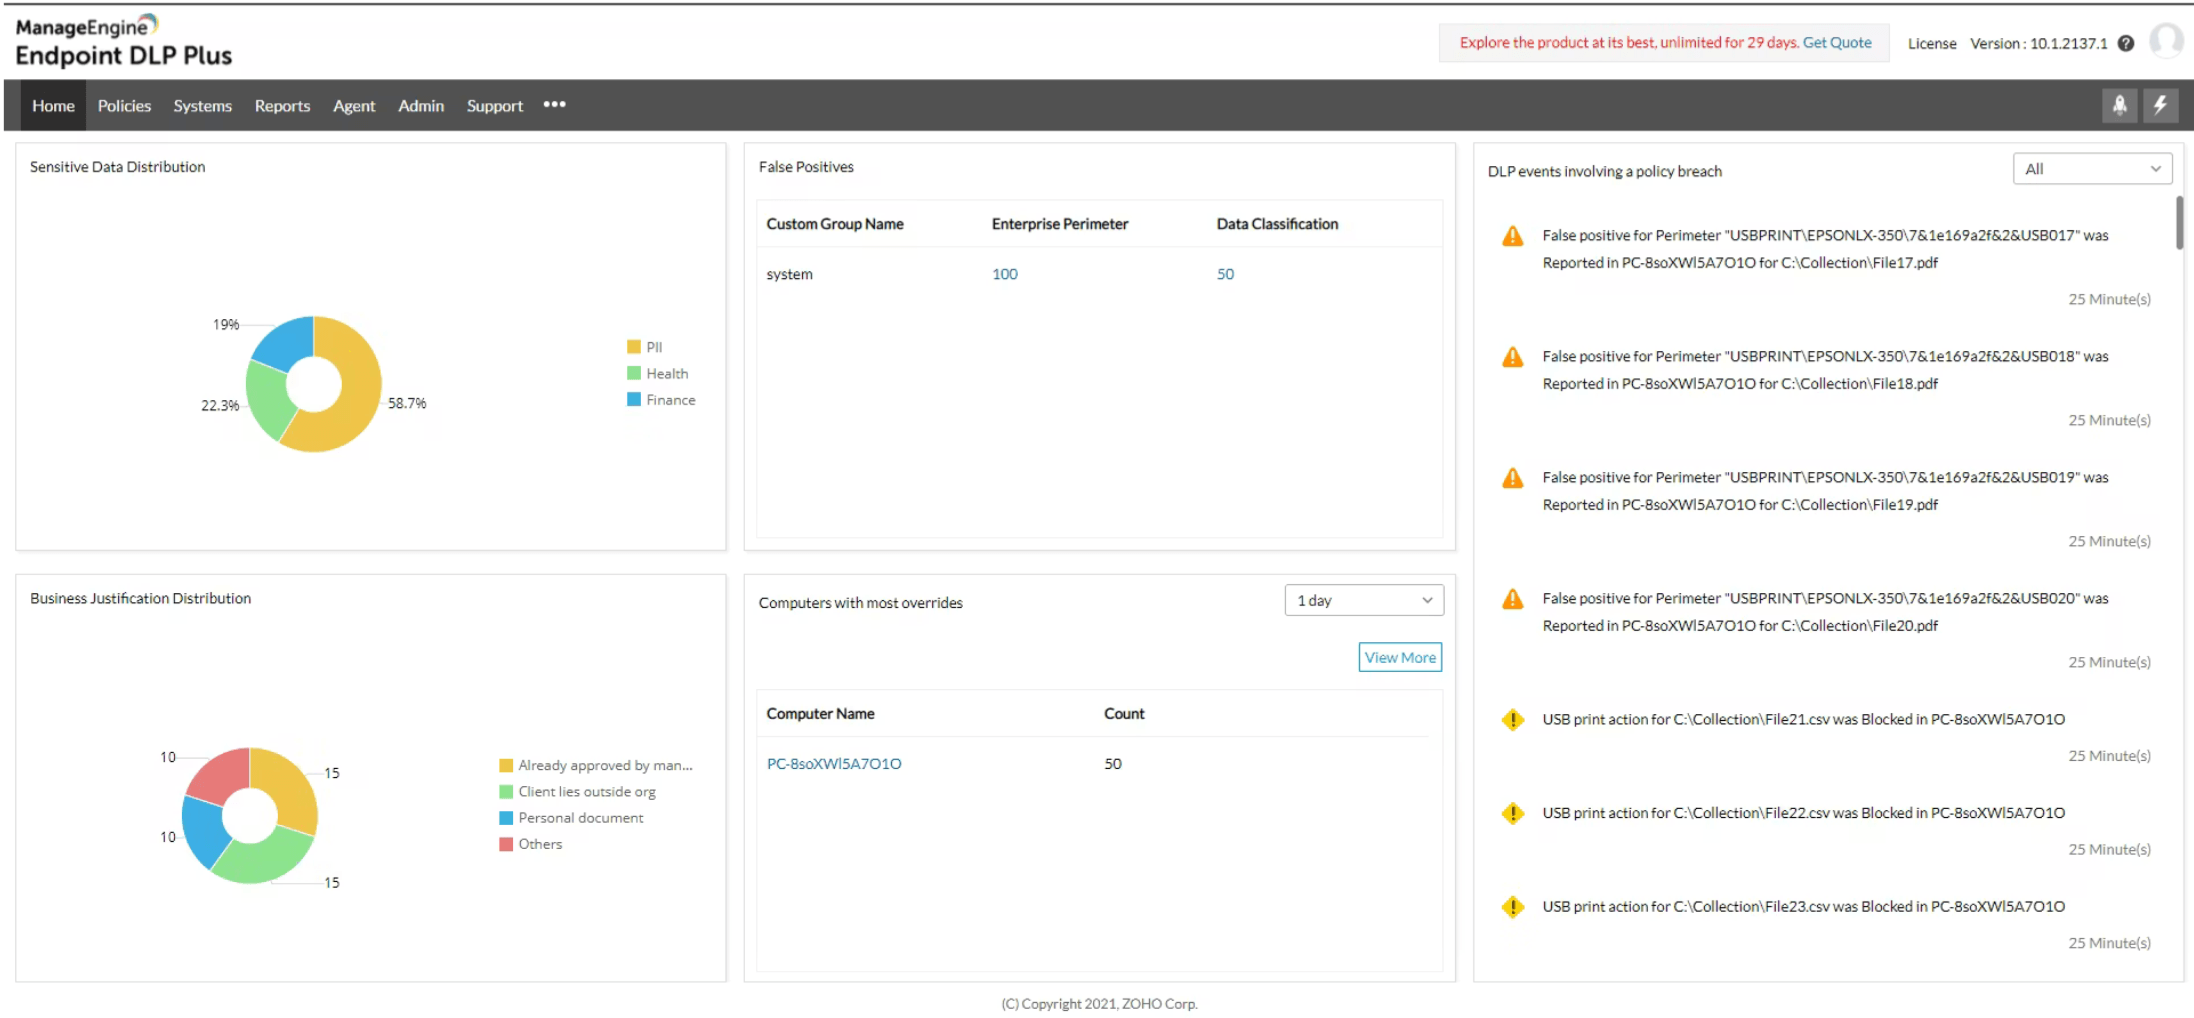This screenshot has height=1018, width=2194.
Task: Open computer PC-8soXWI5A7O1O link
Action: (x=834, y=764)
